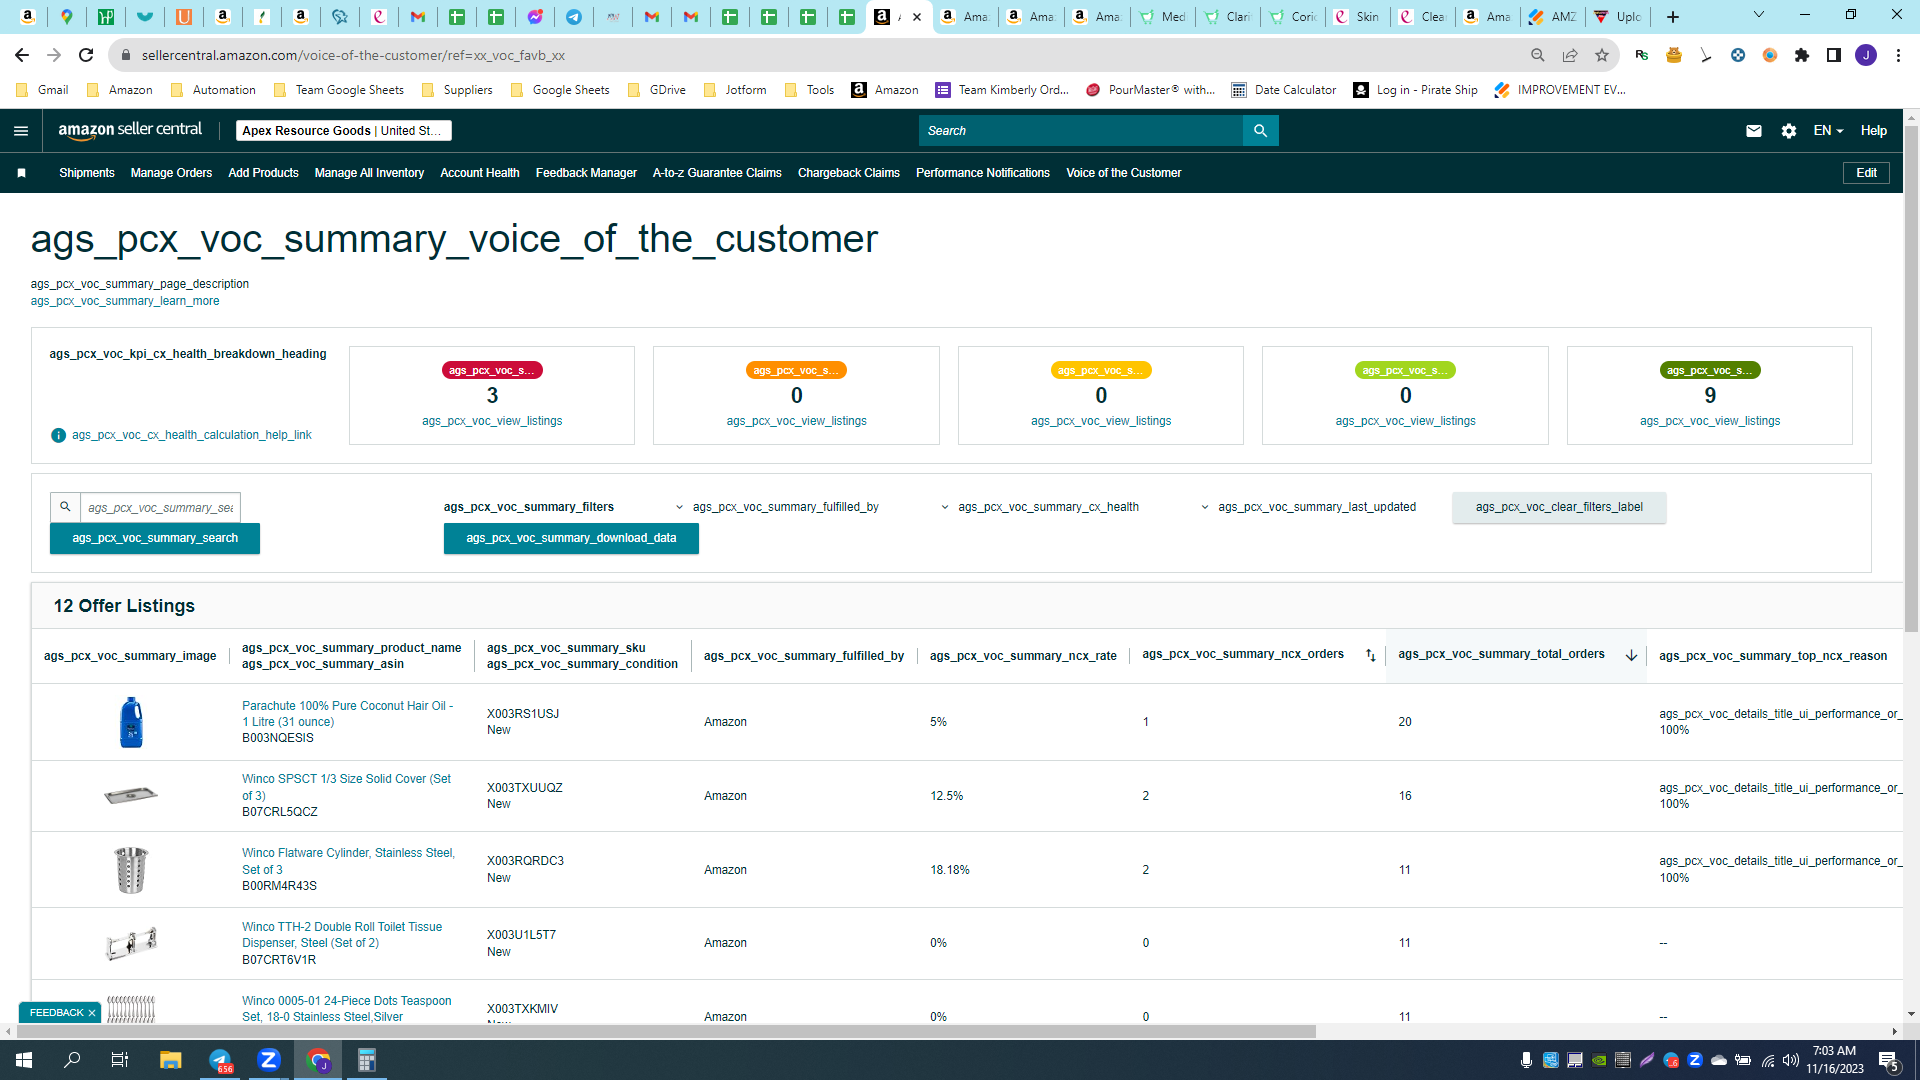Open Windows taskbar search
The width and height of the screenshot is (1920, 1080).
pos(72,1060)
